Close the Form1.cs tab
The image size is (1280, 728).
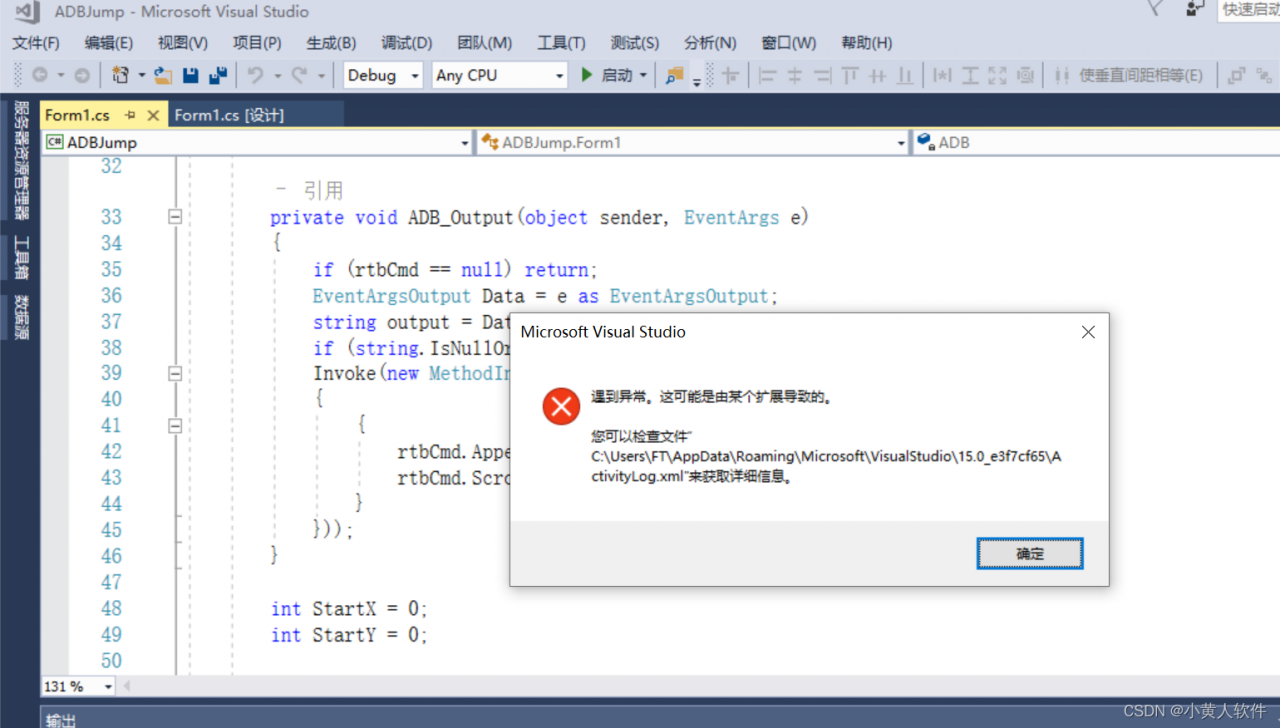153,115
